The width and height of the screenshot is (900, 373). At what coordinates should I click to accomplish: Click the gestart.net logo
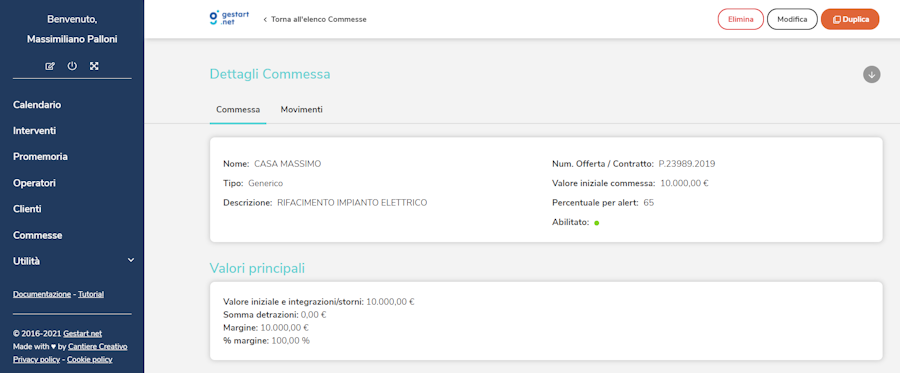click(229, 18)
